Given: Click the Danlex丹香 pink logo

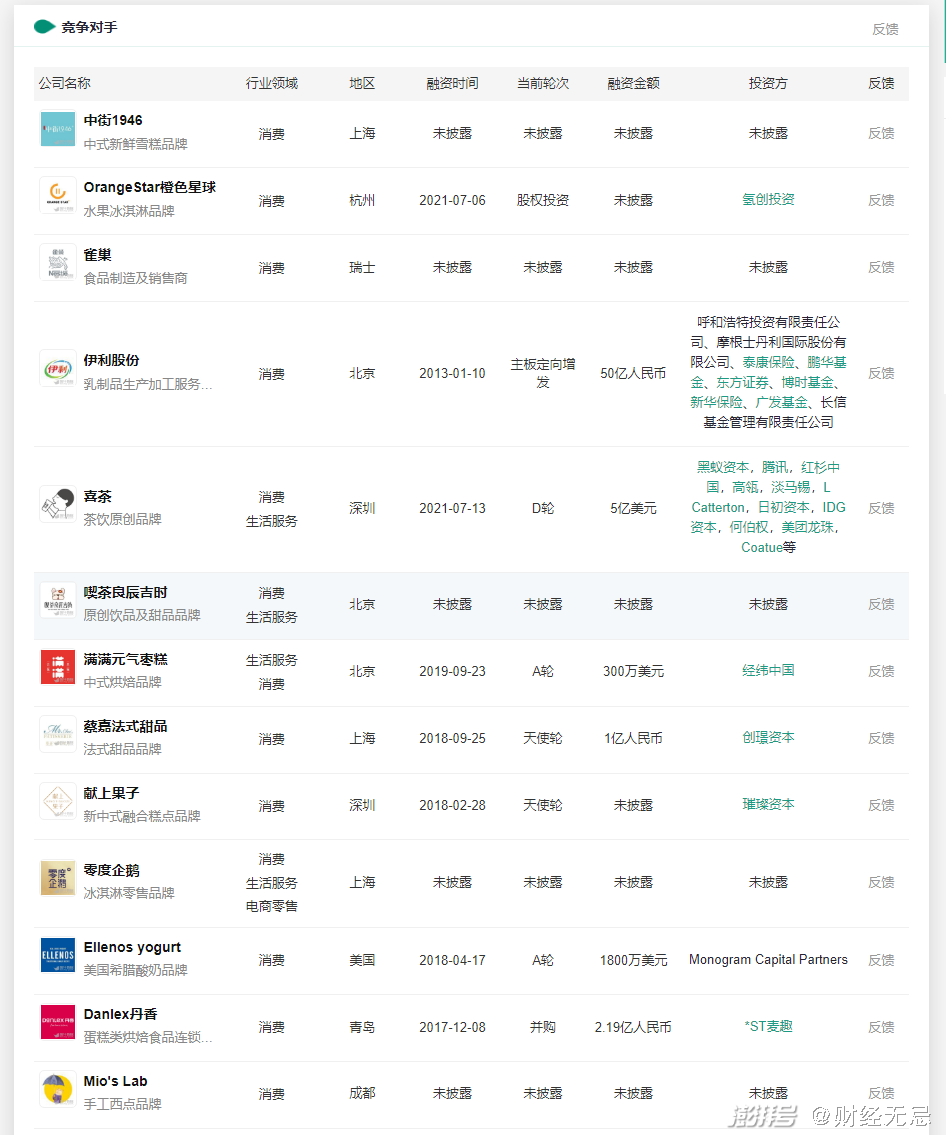Looking at the screenshot, I should coord(58,1024).
